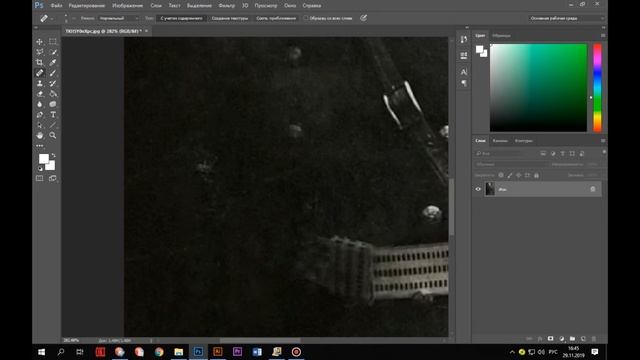Viewport: 640px width, 360px height.
Task: Select the Magic Wand tool
Action: tap(53, 52)
